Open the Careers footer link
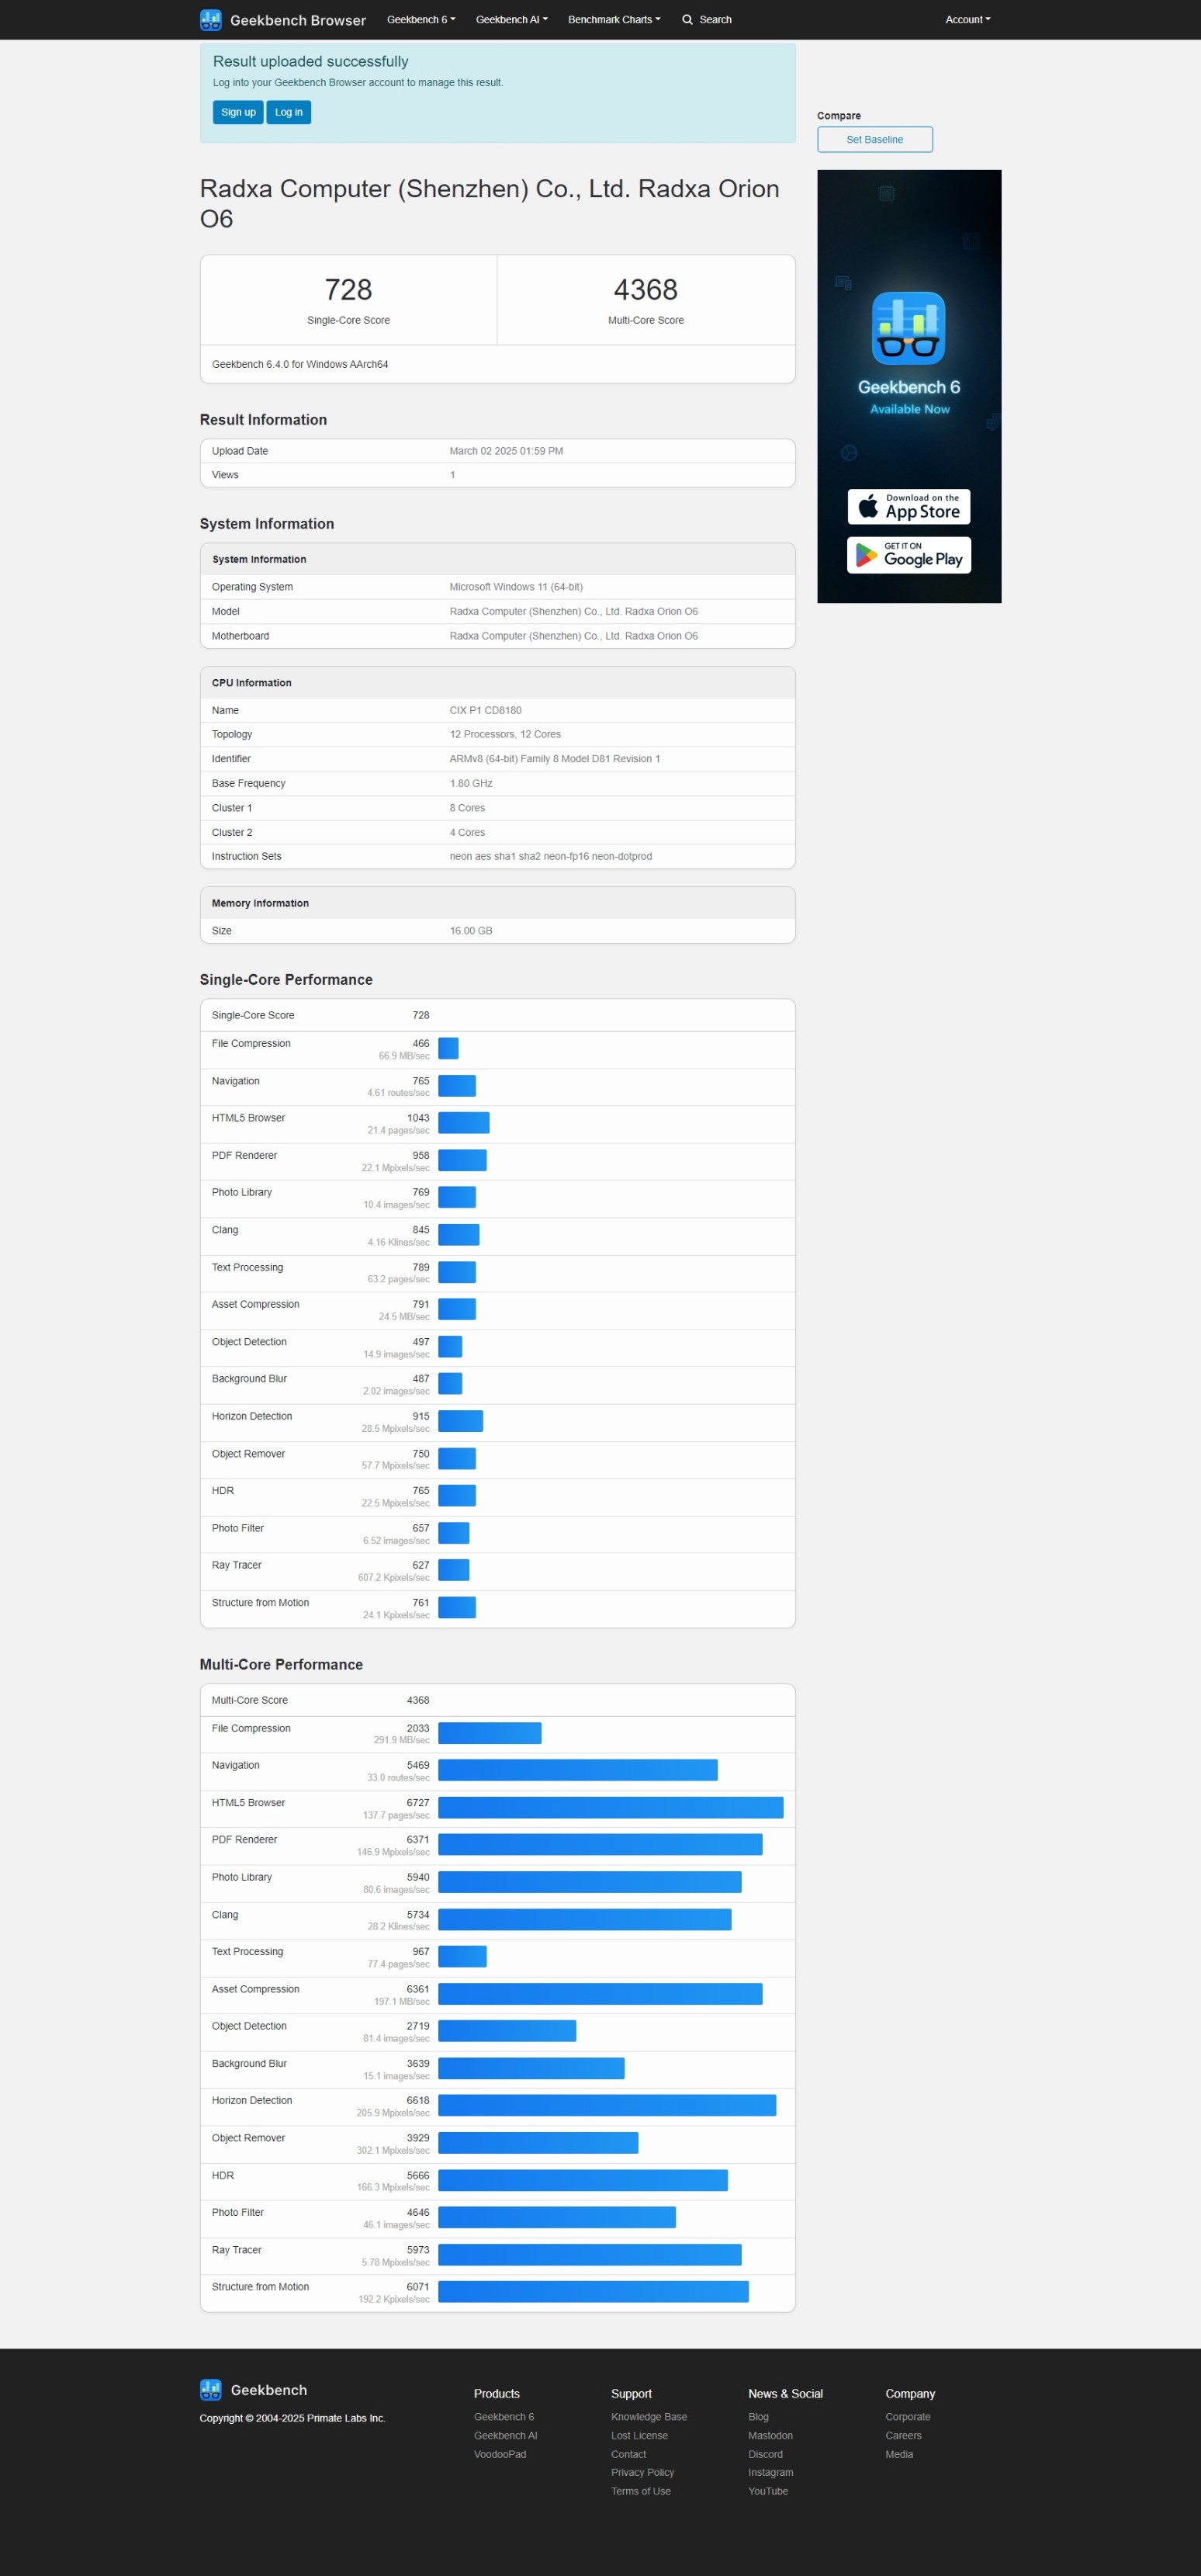The height and width of the screenshot is (2576, 1201). 903,2436
